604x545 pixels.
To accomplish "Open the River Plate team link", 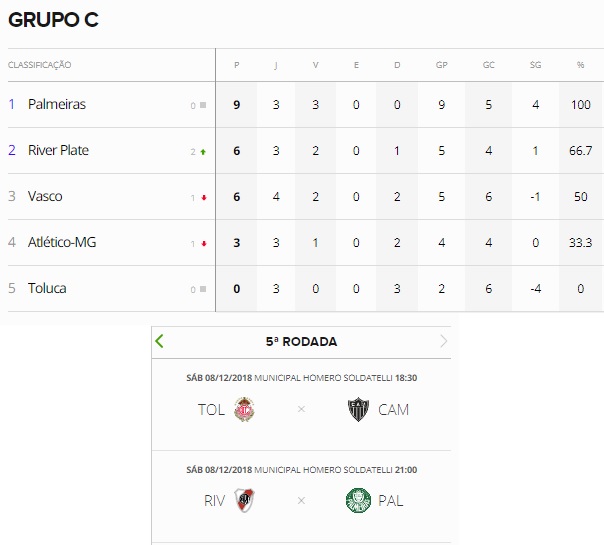I will pos(58,150).
